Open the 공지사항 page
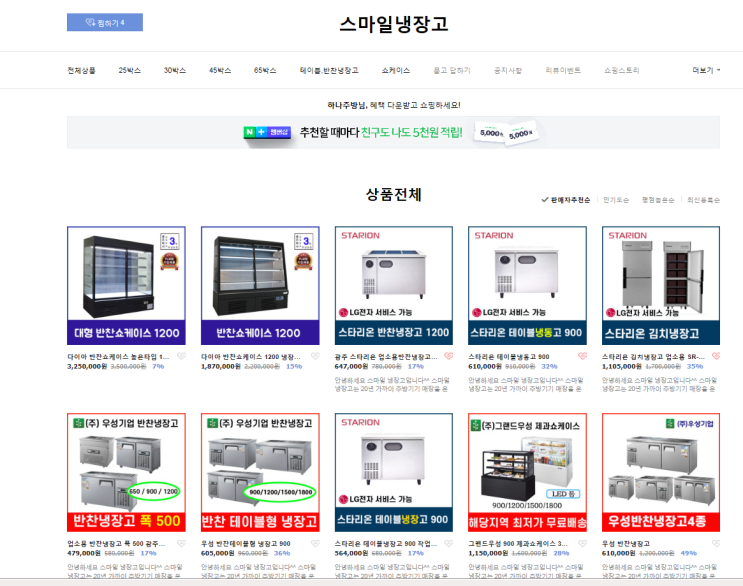The height and width of the screenshot is (586, 743). coord(508,71)
